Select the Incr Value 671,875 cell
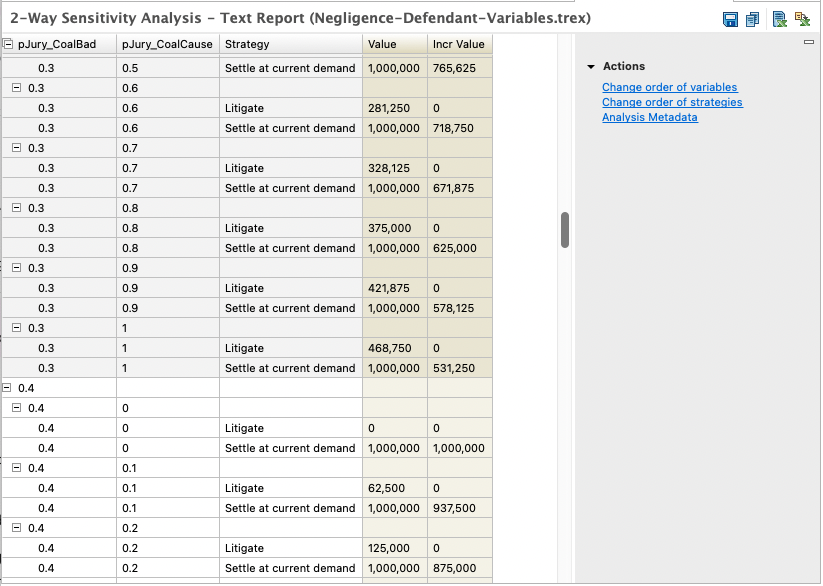This screenshot has height=586, width=823. 460,188
